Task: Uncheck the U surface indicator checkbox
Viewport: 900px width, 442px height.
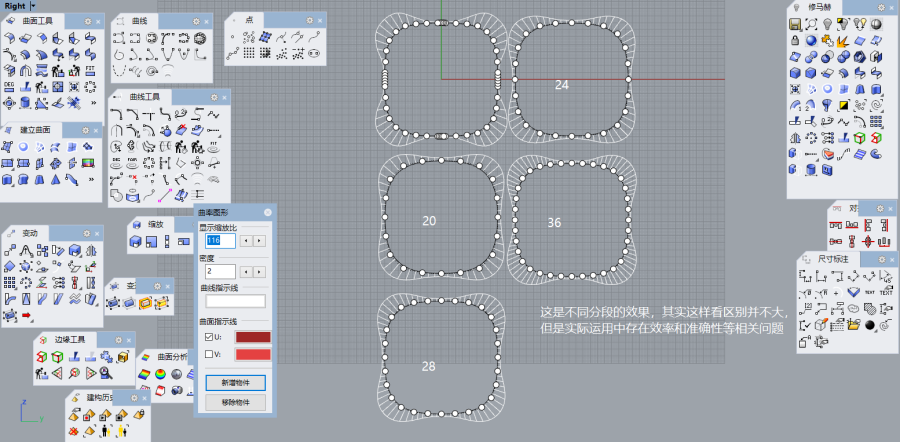Action: pos(208,337)
